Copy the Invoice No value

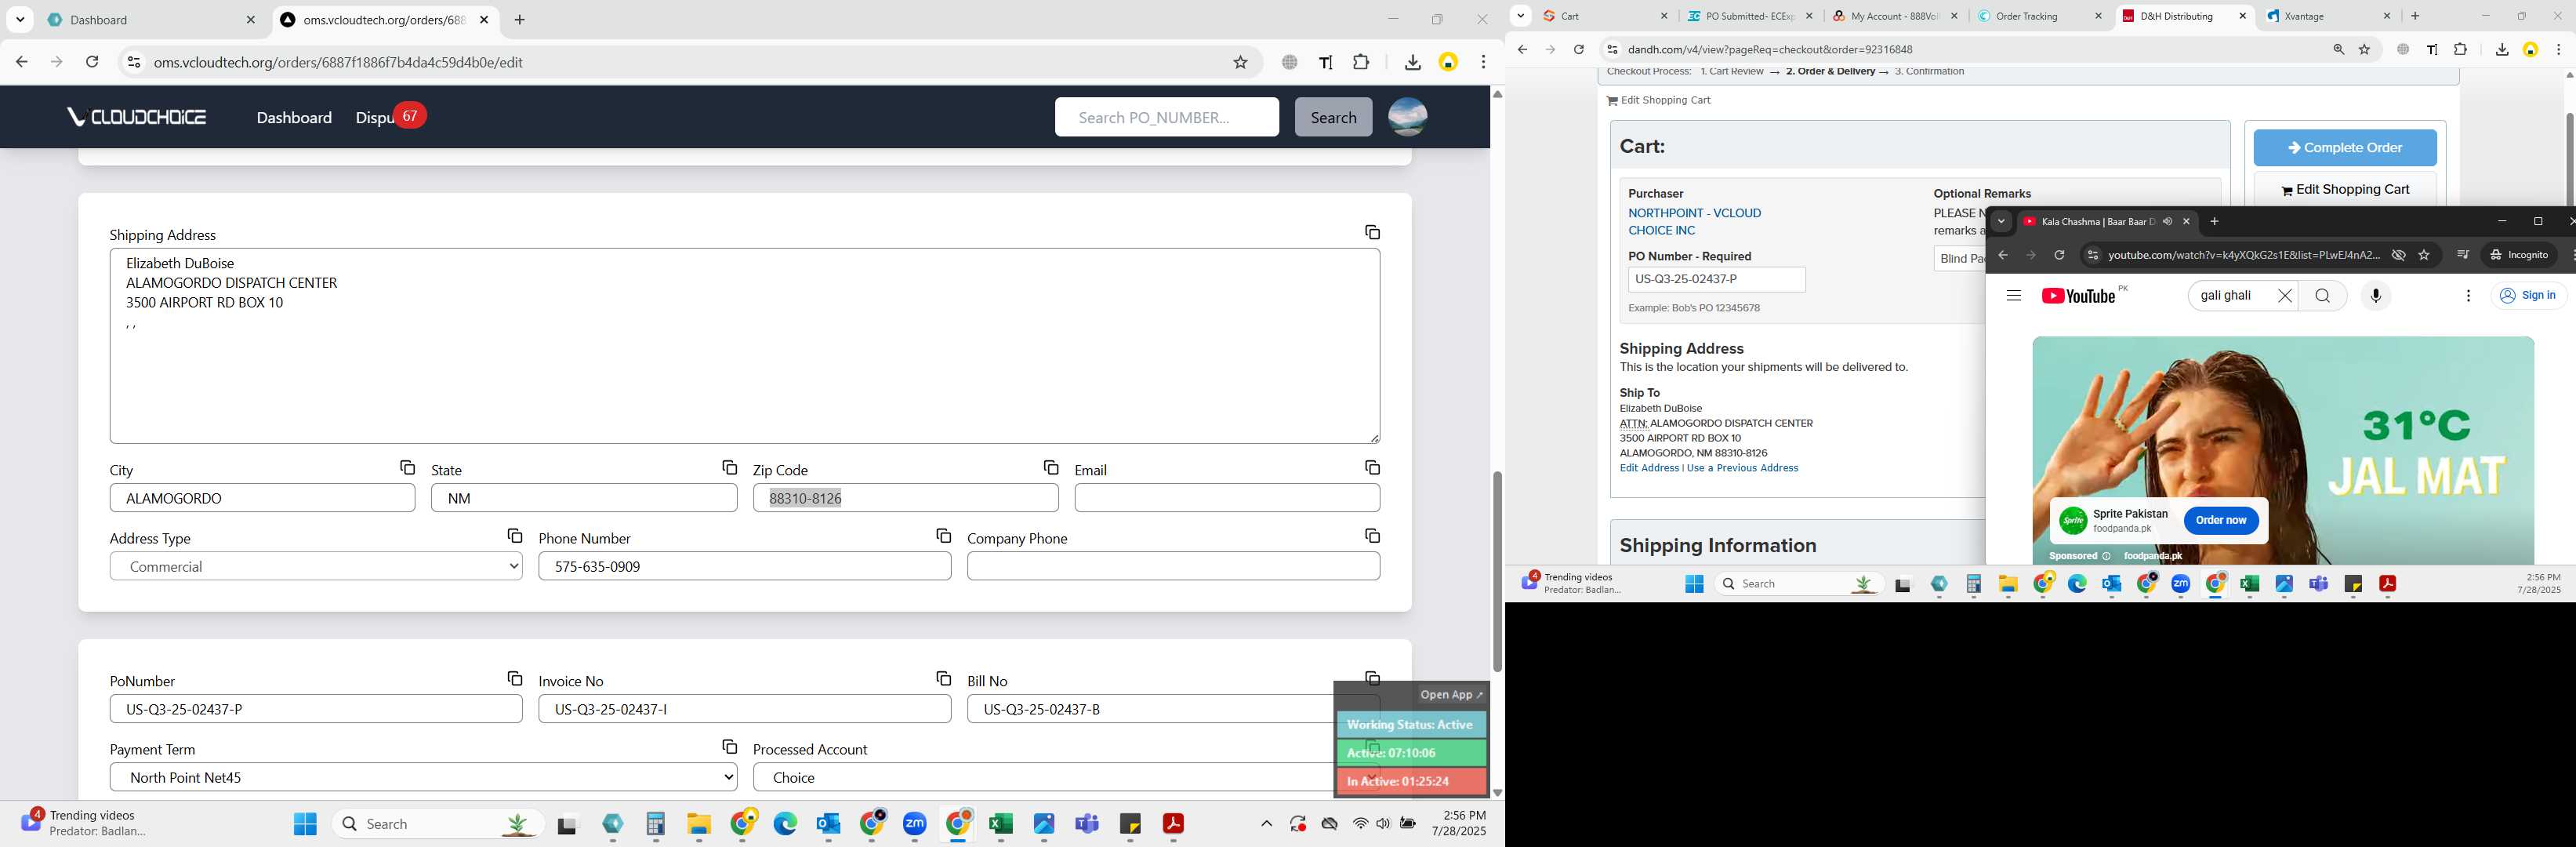943,679
